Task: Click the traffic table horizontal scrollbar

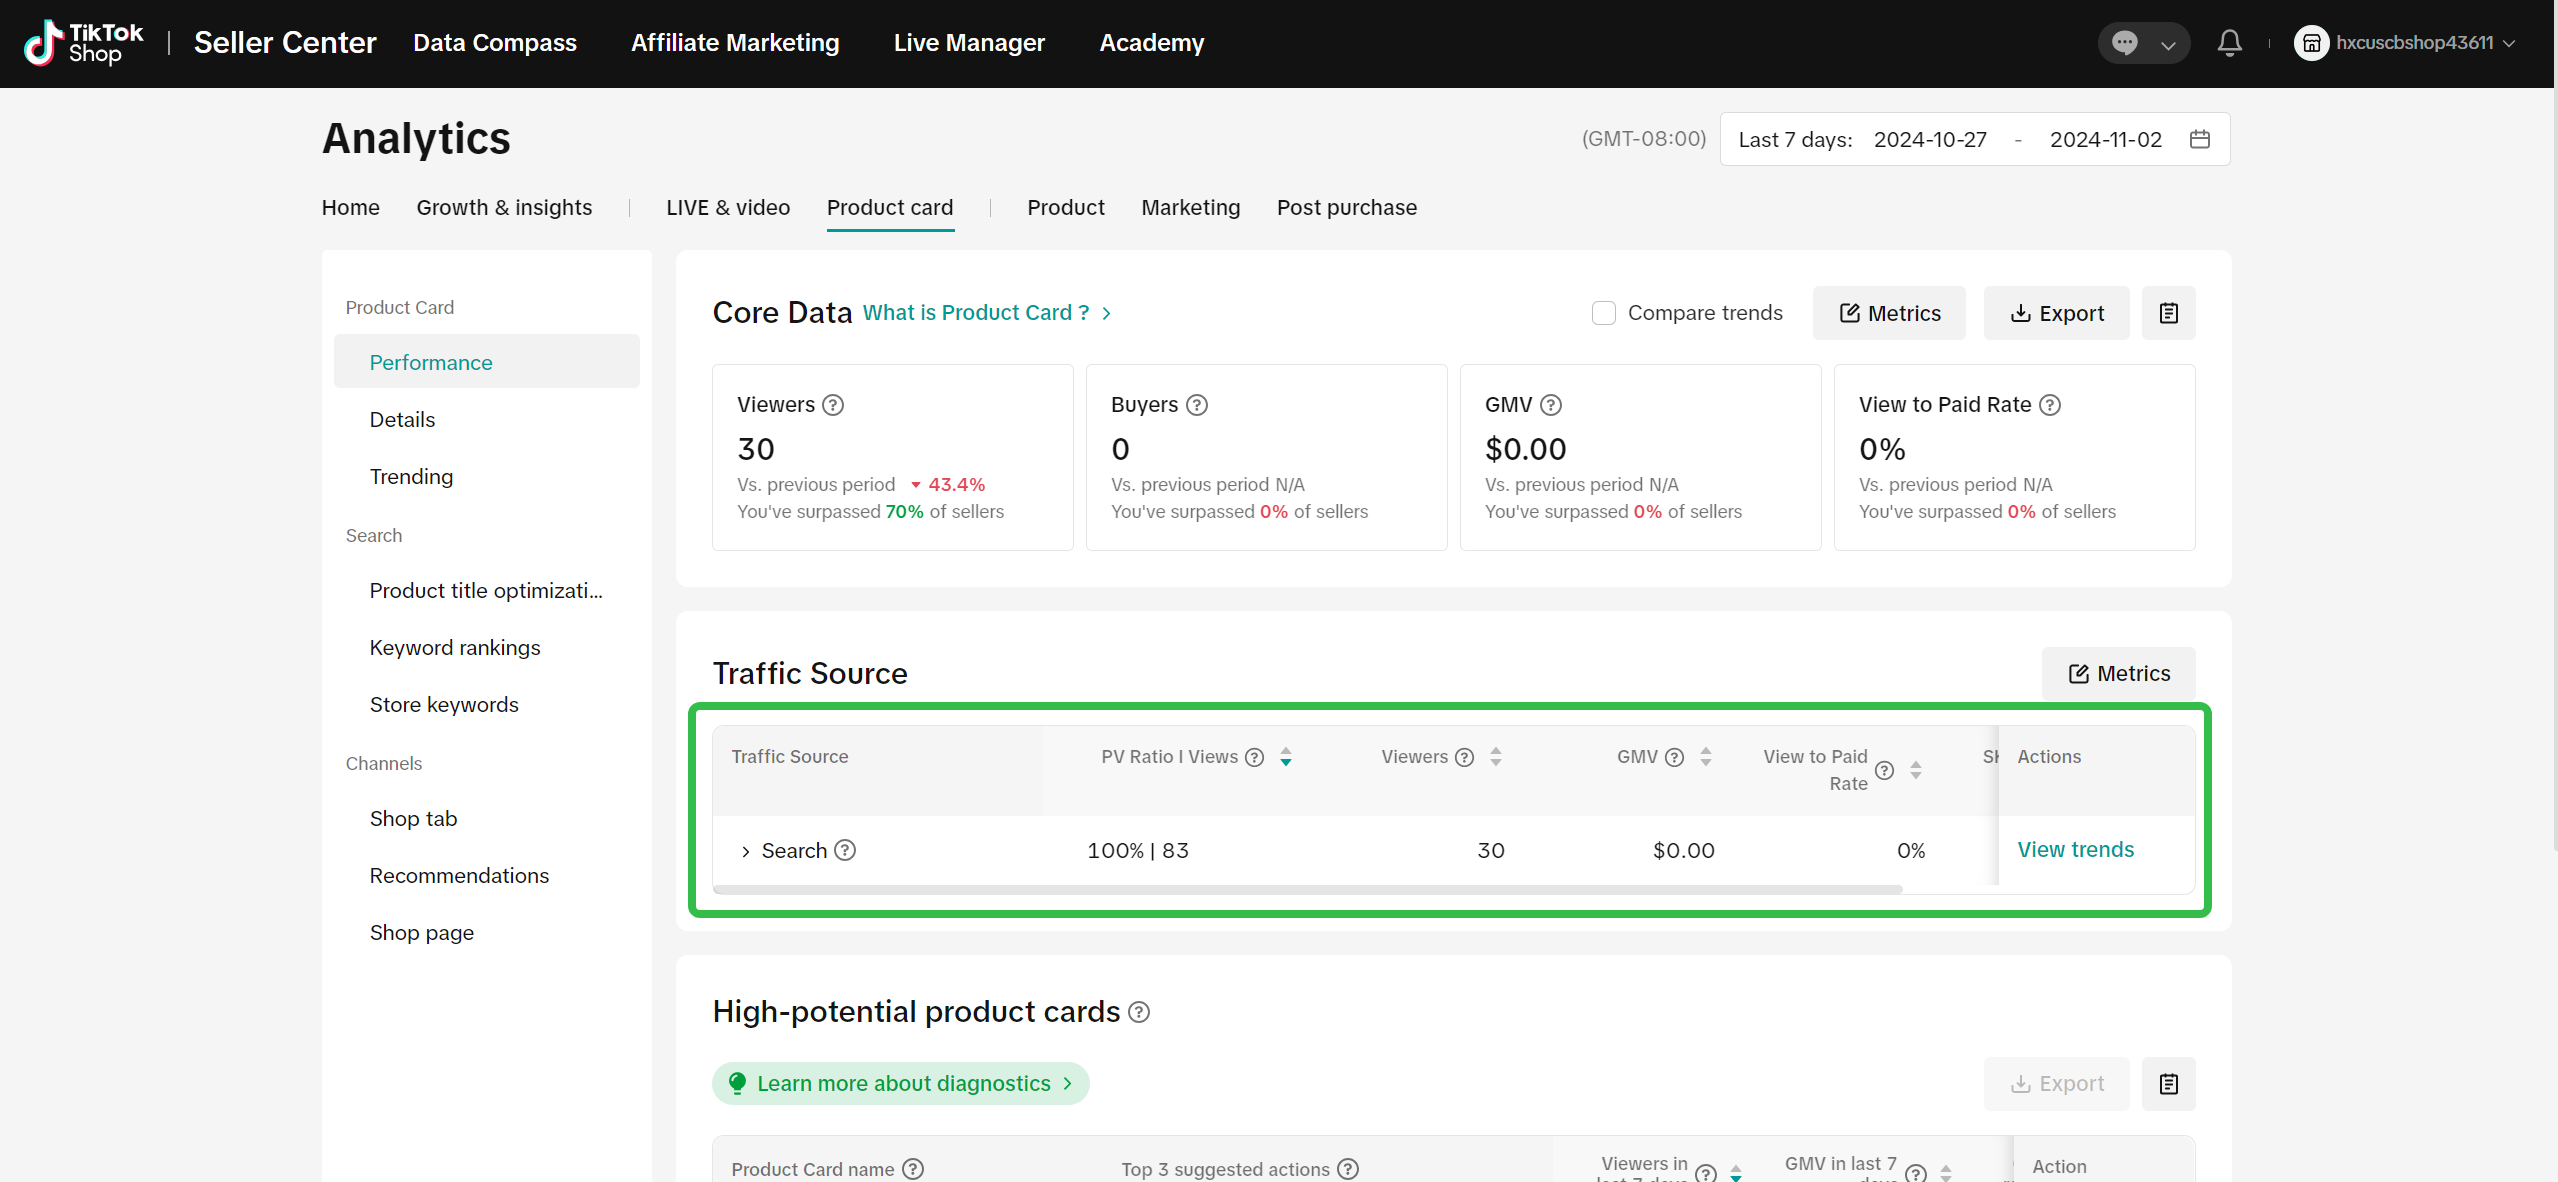Action: 1308,888
